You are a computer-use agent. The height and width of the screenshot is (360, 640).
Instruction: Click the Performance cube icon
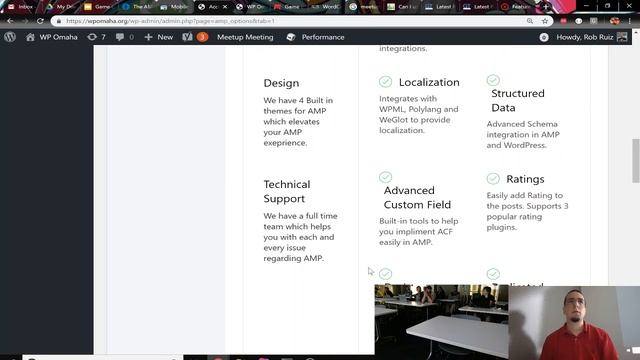click(x=291, y=37)
